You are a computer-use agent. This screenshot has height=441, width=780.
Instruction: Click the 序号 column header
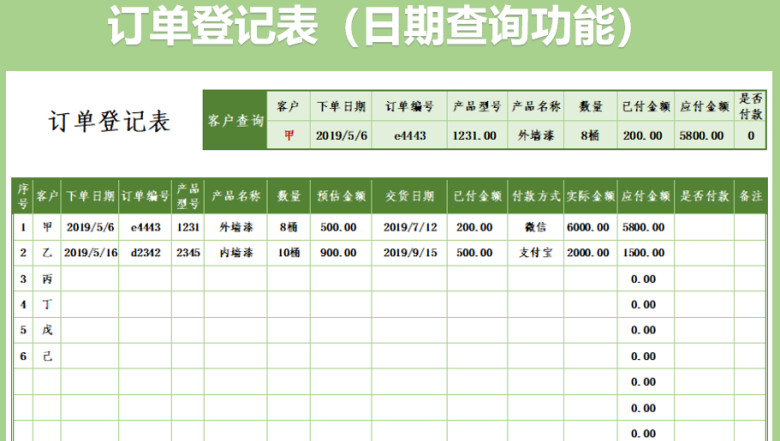tap(23, 196)
